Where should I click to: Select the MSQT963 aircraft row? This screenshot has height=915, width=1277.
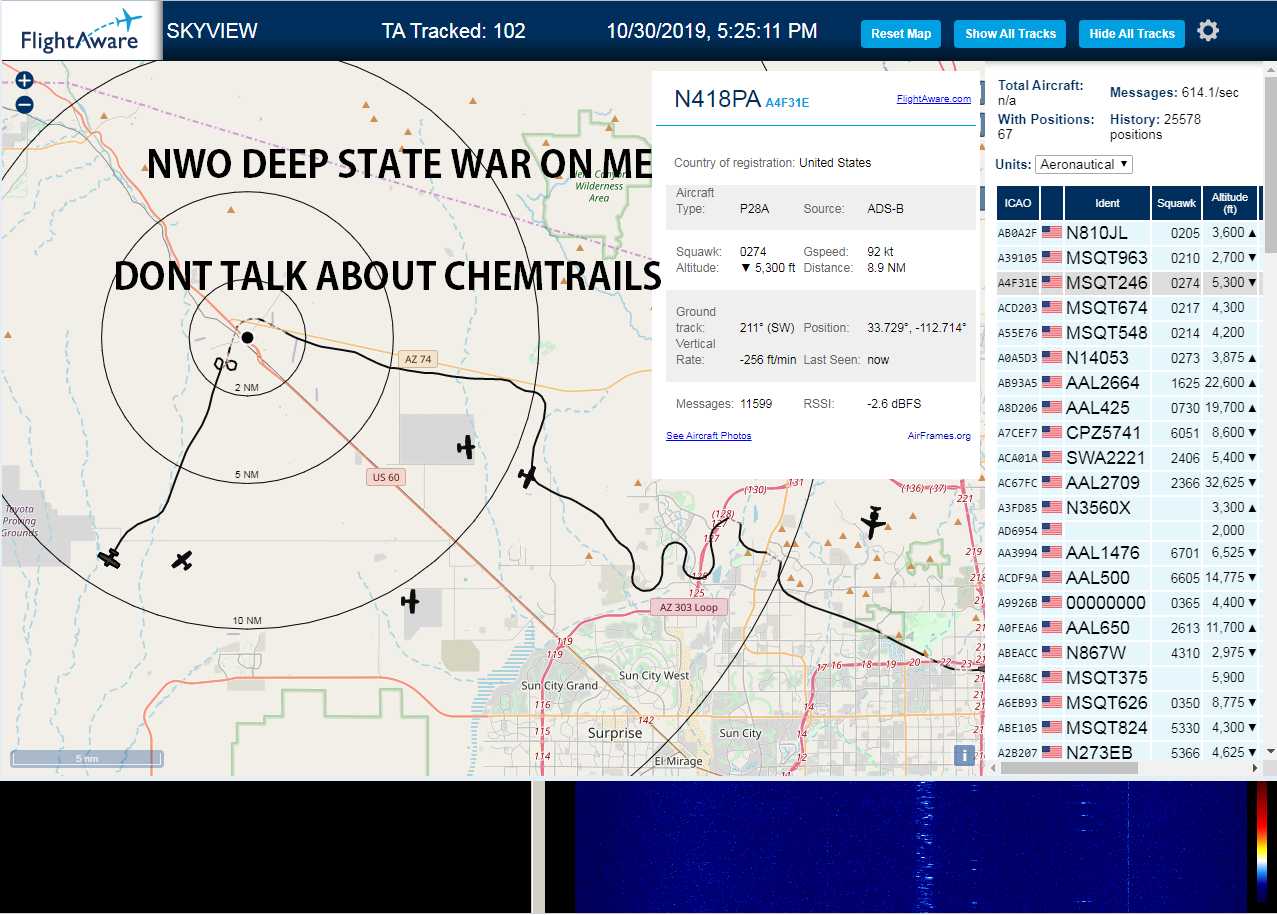[1129, 258]
